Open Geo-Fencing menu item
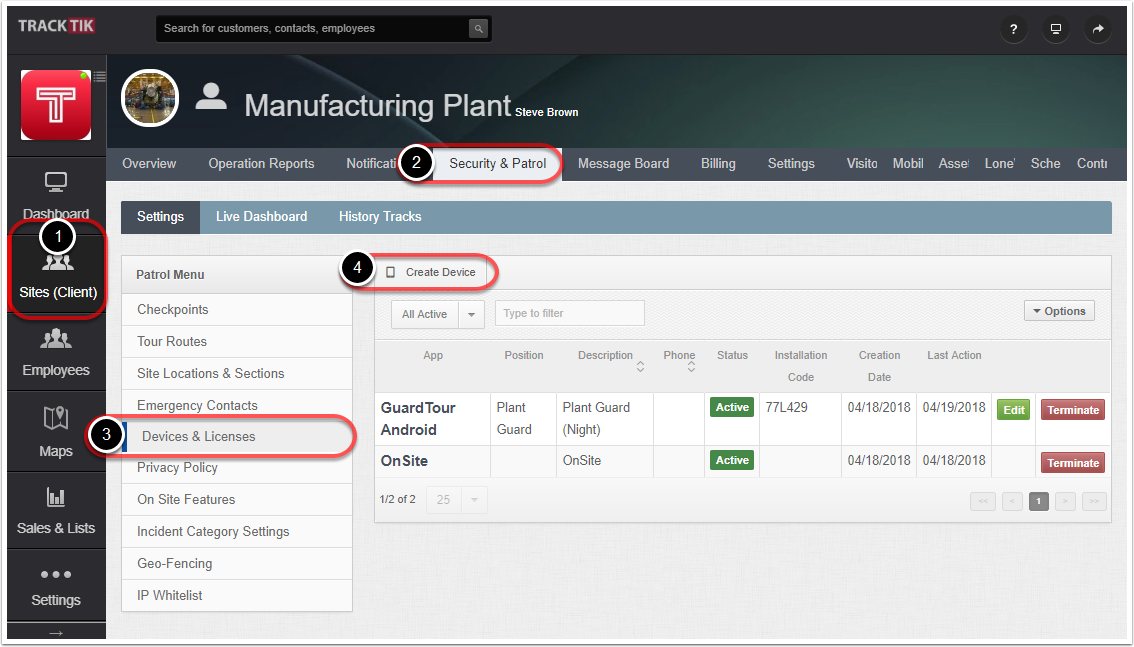The image size is (1134, 647). [x=236, y=563]
